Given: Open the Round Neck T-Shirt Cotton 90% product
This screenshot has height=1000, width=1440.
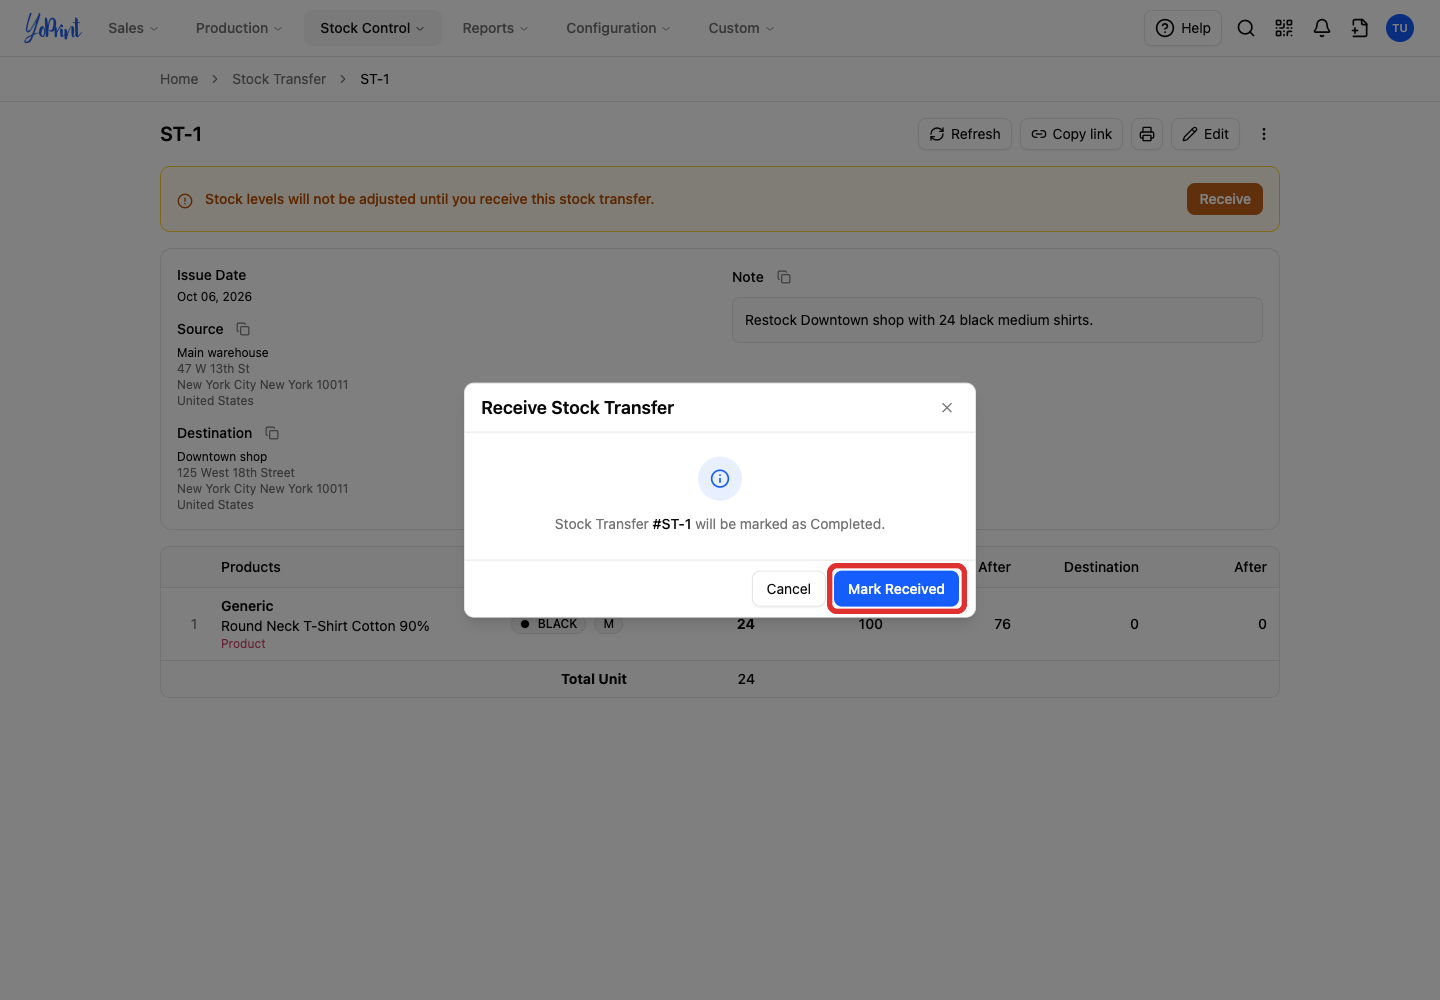Looking at the screenshot, I should [325, 626].
